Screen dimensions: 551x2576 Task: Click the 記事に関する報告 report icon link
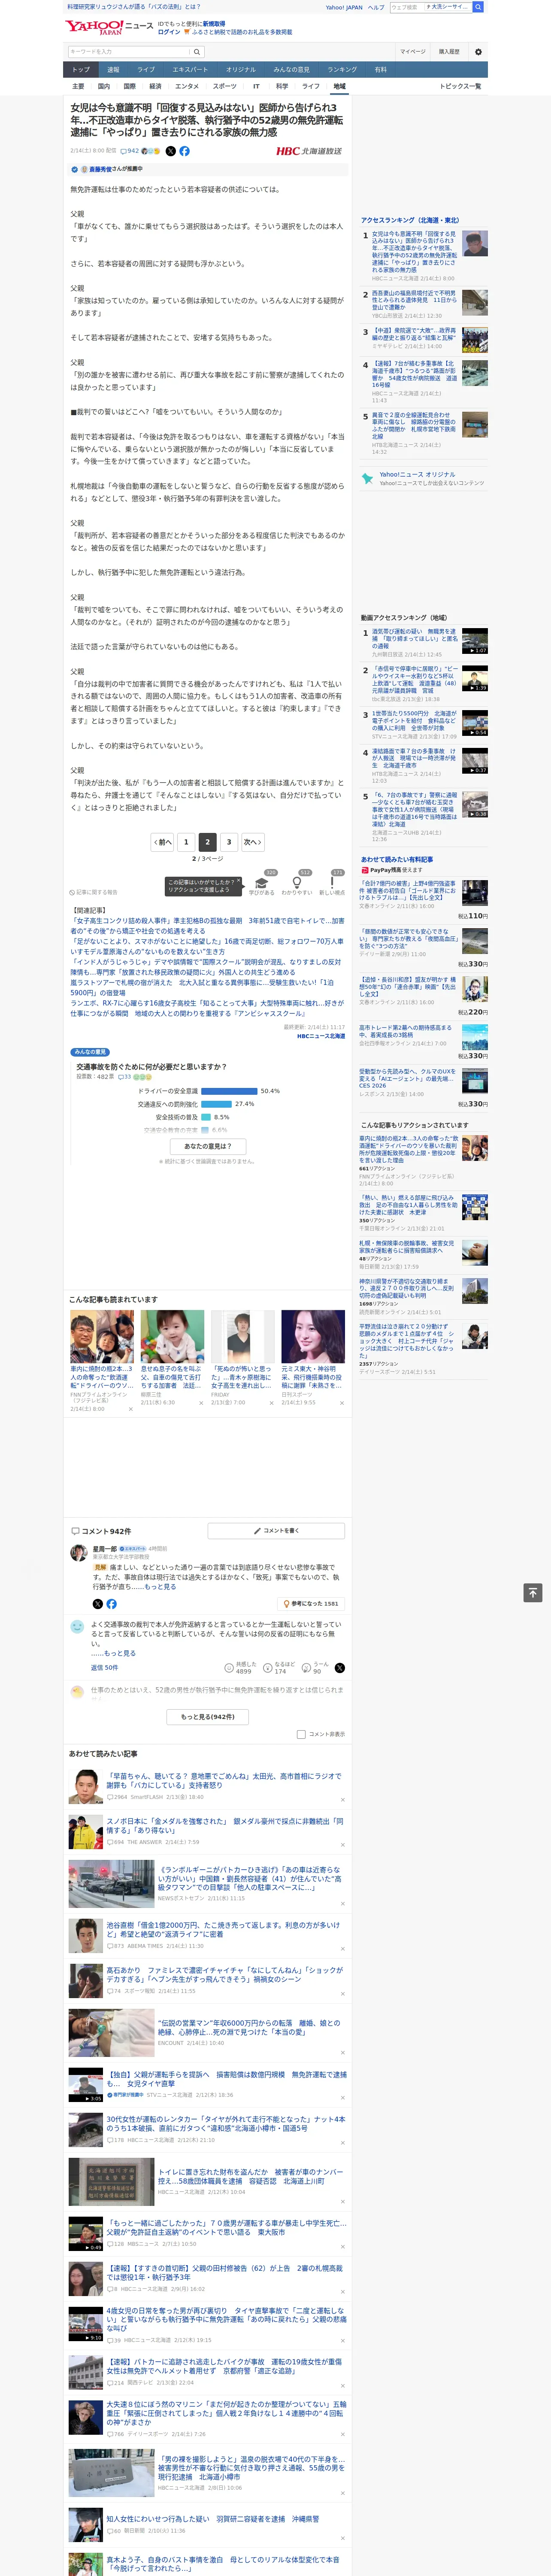[x=94, y=892]
